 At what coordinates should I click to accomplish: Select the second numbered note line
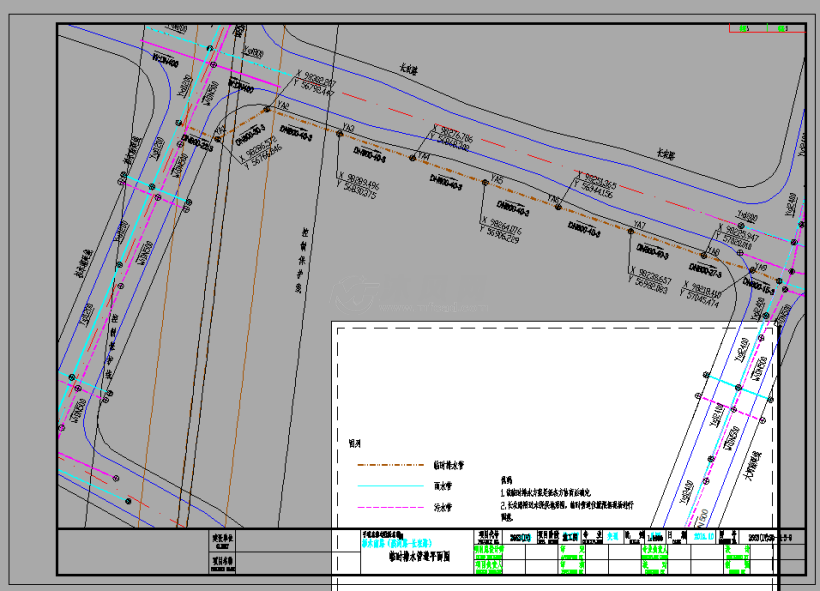(x=567, y=505)
